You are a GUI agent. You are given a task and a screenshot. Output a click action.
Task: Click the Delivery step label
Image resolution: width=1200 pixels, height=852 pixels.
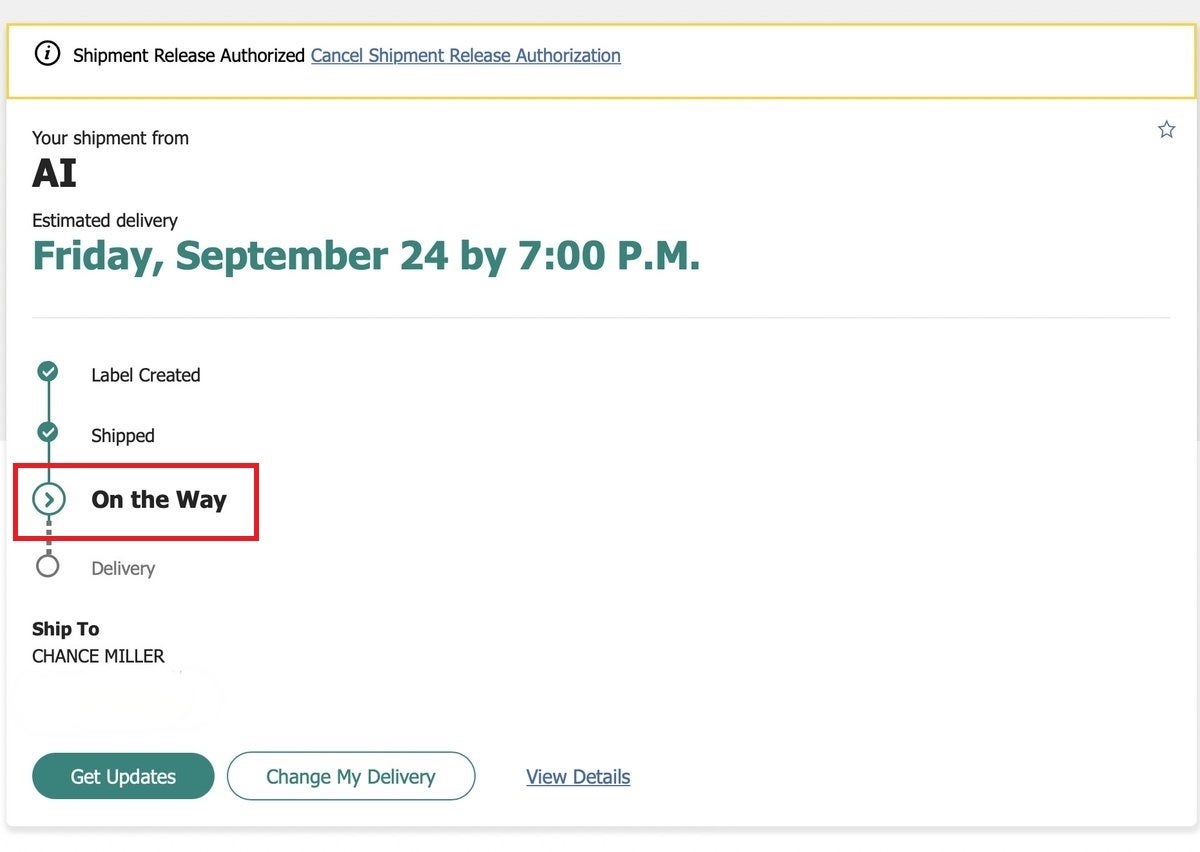coord(123,568)
